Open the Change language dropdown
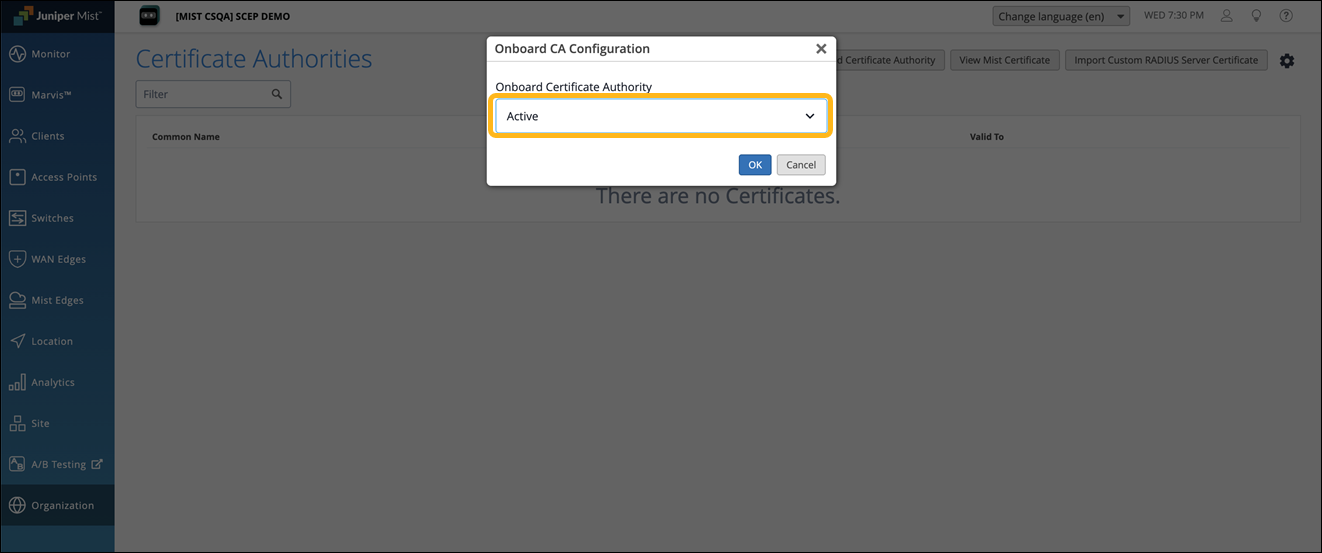1322x553 pixels. 1061,16
